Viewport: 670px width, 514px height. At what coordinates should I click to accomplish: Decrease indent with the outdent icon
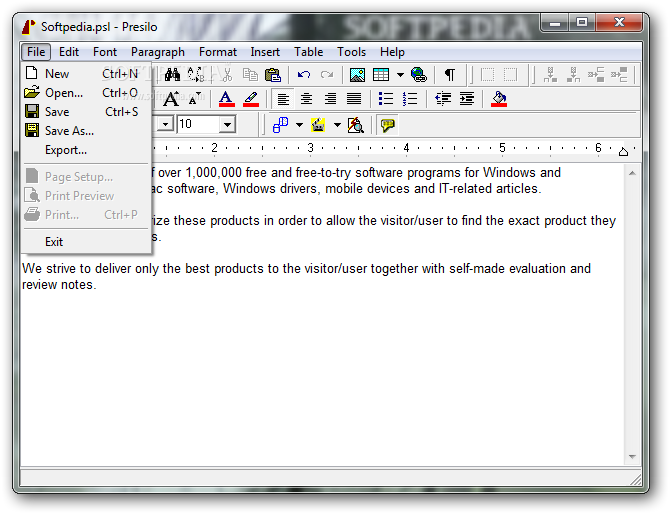point(443,99)
